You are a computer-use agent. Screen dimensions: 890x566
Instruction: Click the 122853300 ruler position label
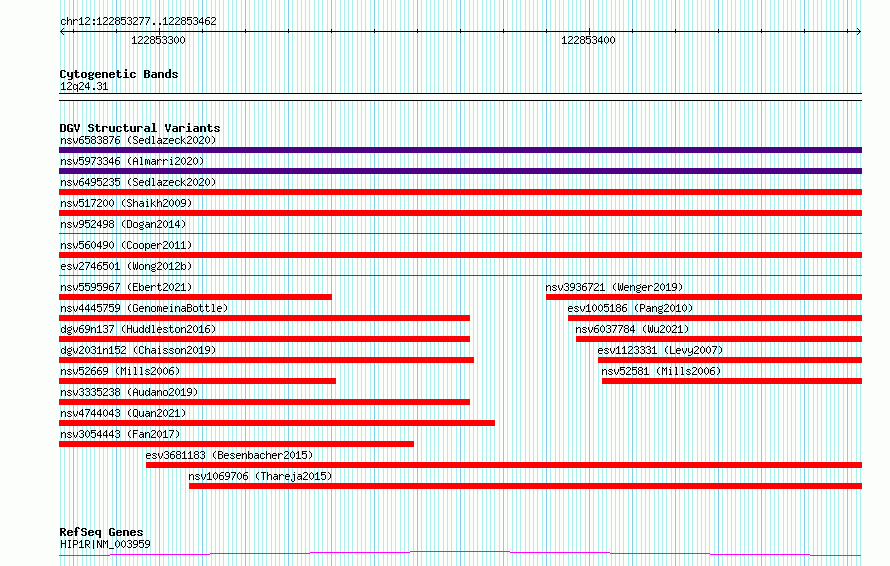pos(158,40)
